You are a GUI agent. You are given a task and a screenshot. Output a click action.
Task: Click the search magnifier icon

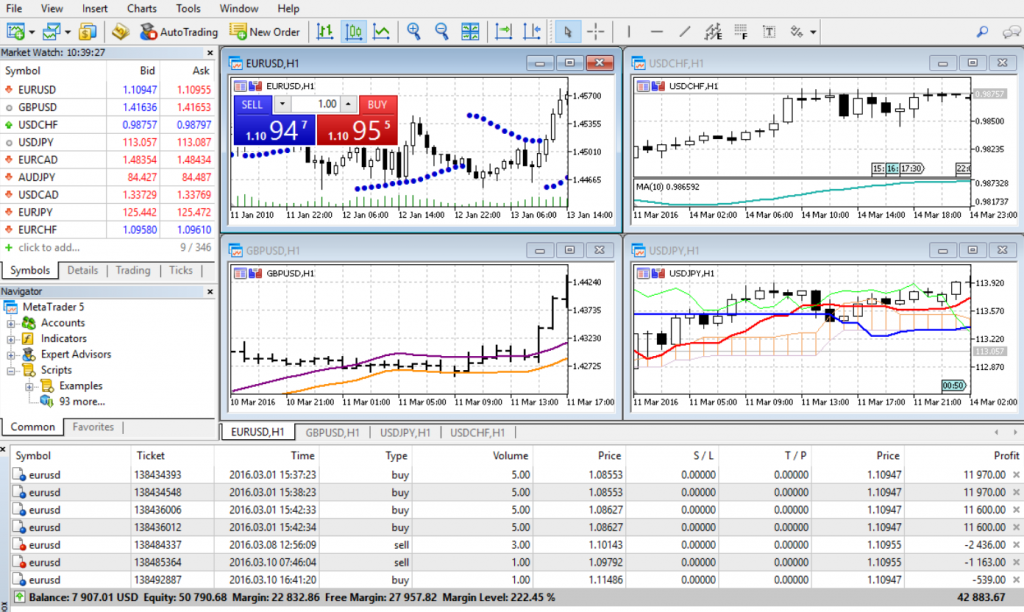pyautogui.click(x=983, y=32)
